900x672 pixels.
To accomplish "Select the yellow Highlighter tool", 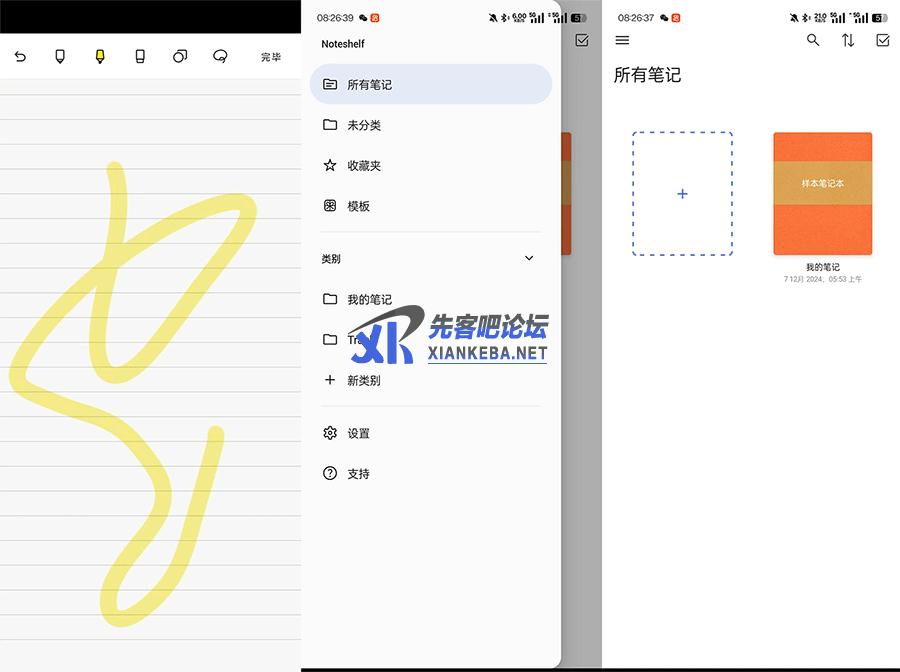I will click(100, 57).
